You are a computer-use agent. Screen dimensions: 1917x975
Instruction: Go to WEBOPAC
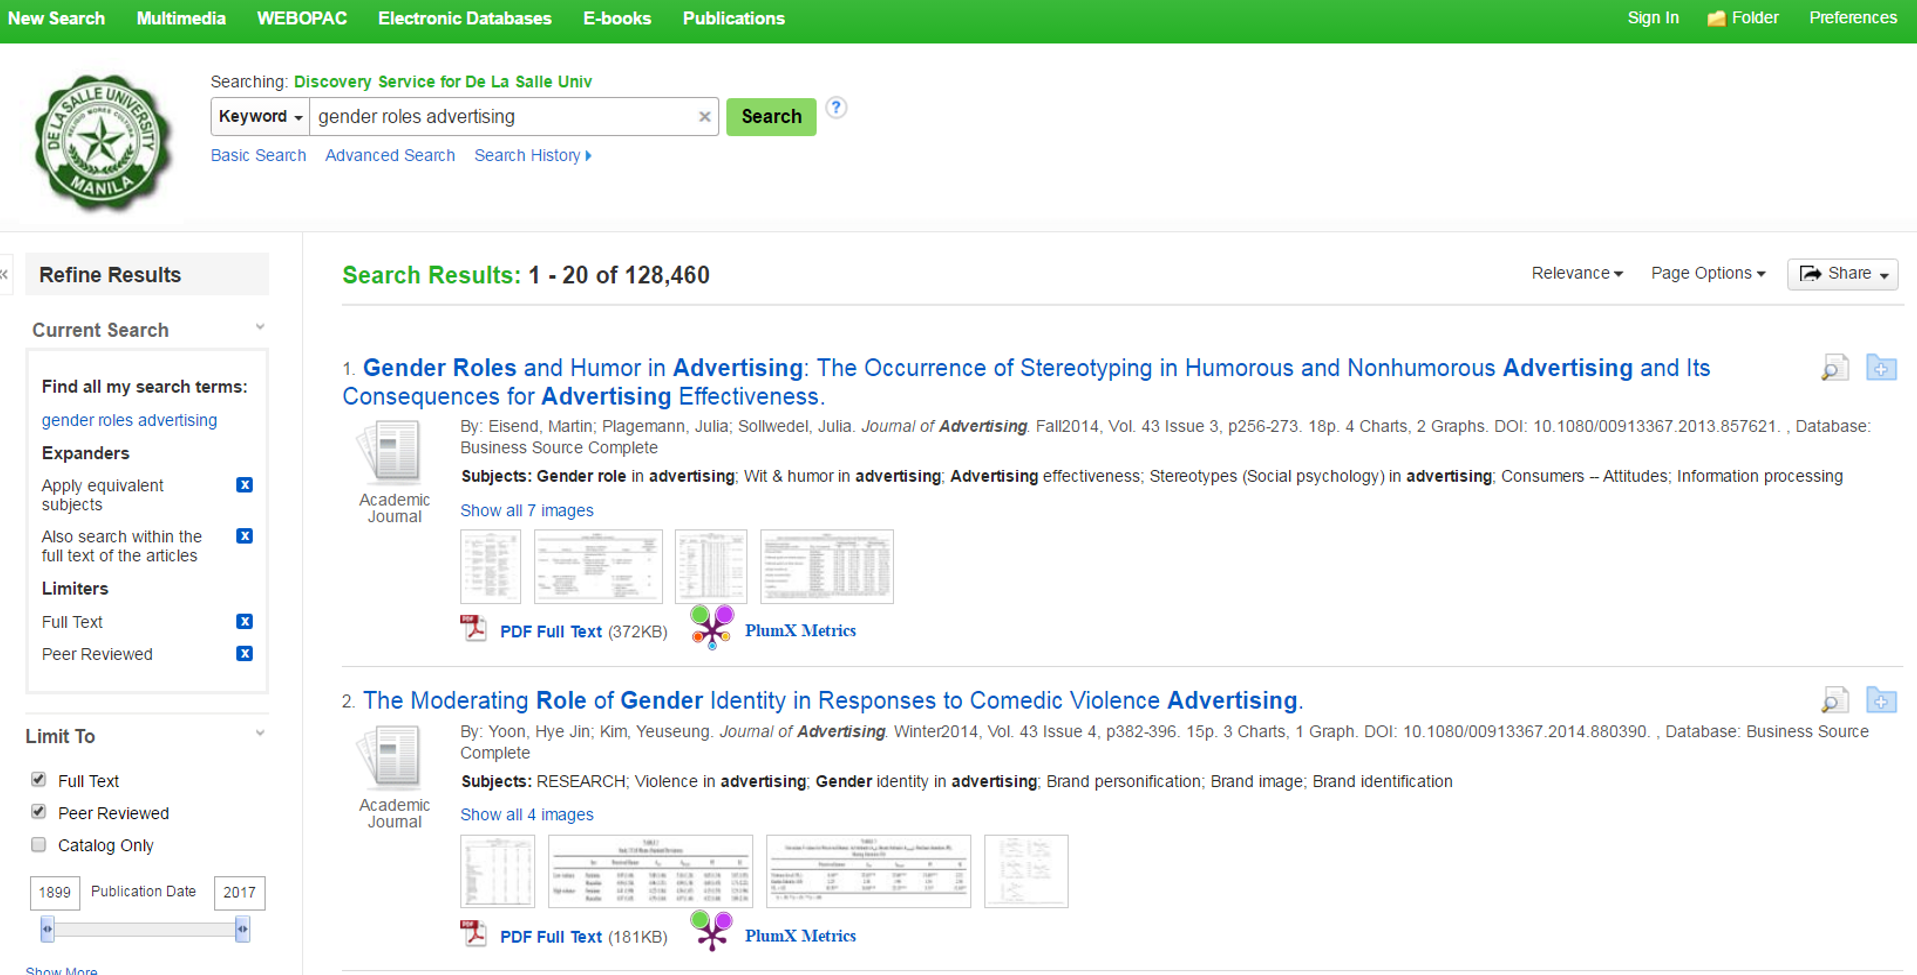(x=302, y=18)
